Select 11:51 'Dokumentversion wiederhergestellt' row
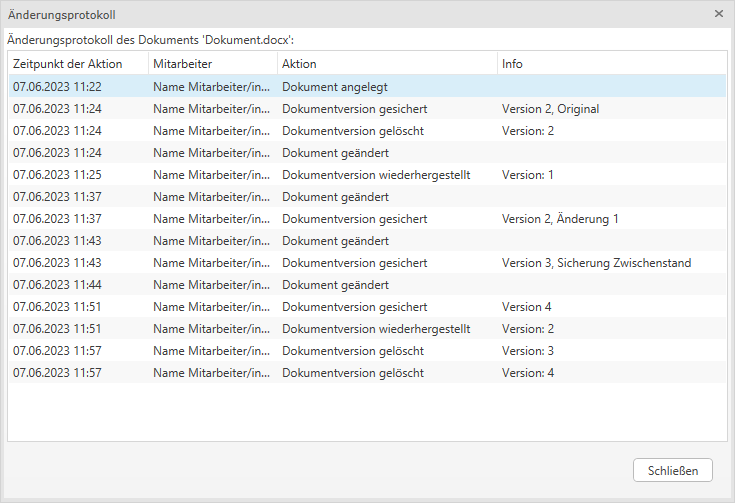Screen dimensions: 735x503 (x=376, y=329)
